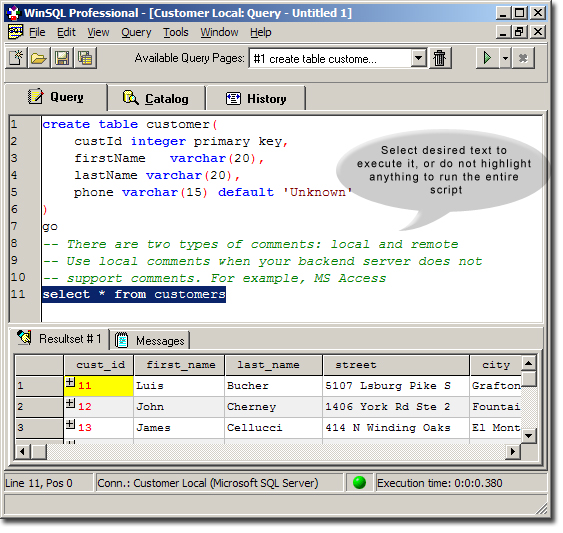Viewport: 563px width, 533px height.
Task: Save the query using the floppy icon
Action: pos(62,58)
